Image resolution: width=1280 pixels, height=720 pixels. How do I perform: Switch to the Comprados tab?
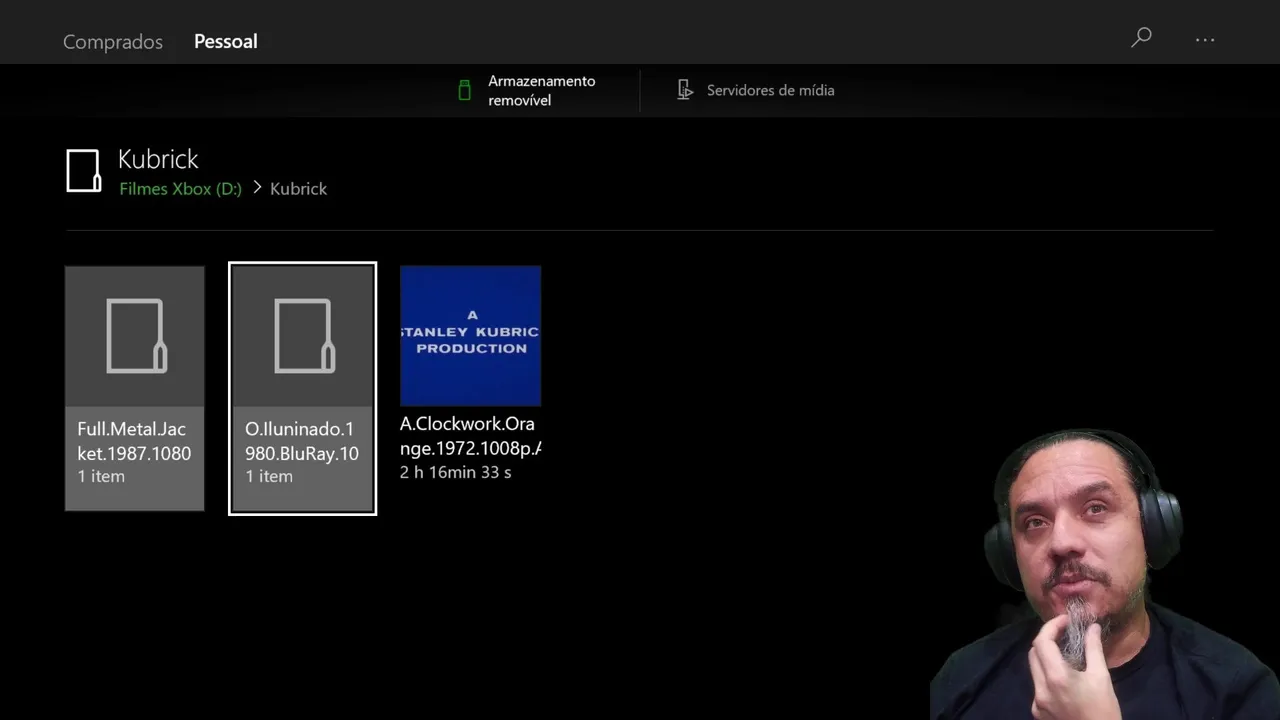(113, 41)
